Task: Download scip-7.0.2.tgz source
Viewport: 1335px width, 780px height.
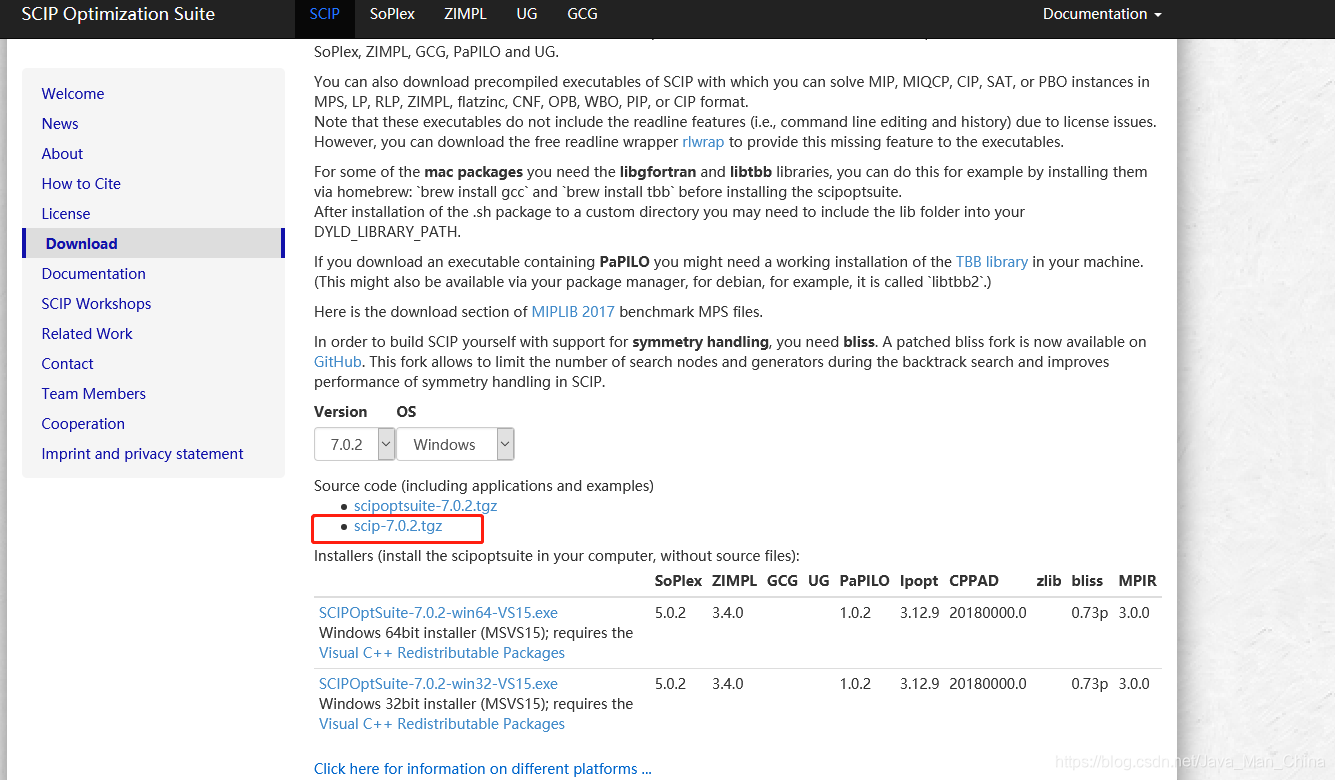Action: tap(398, 526)
